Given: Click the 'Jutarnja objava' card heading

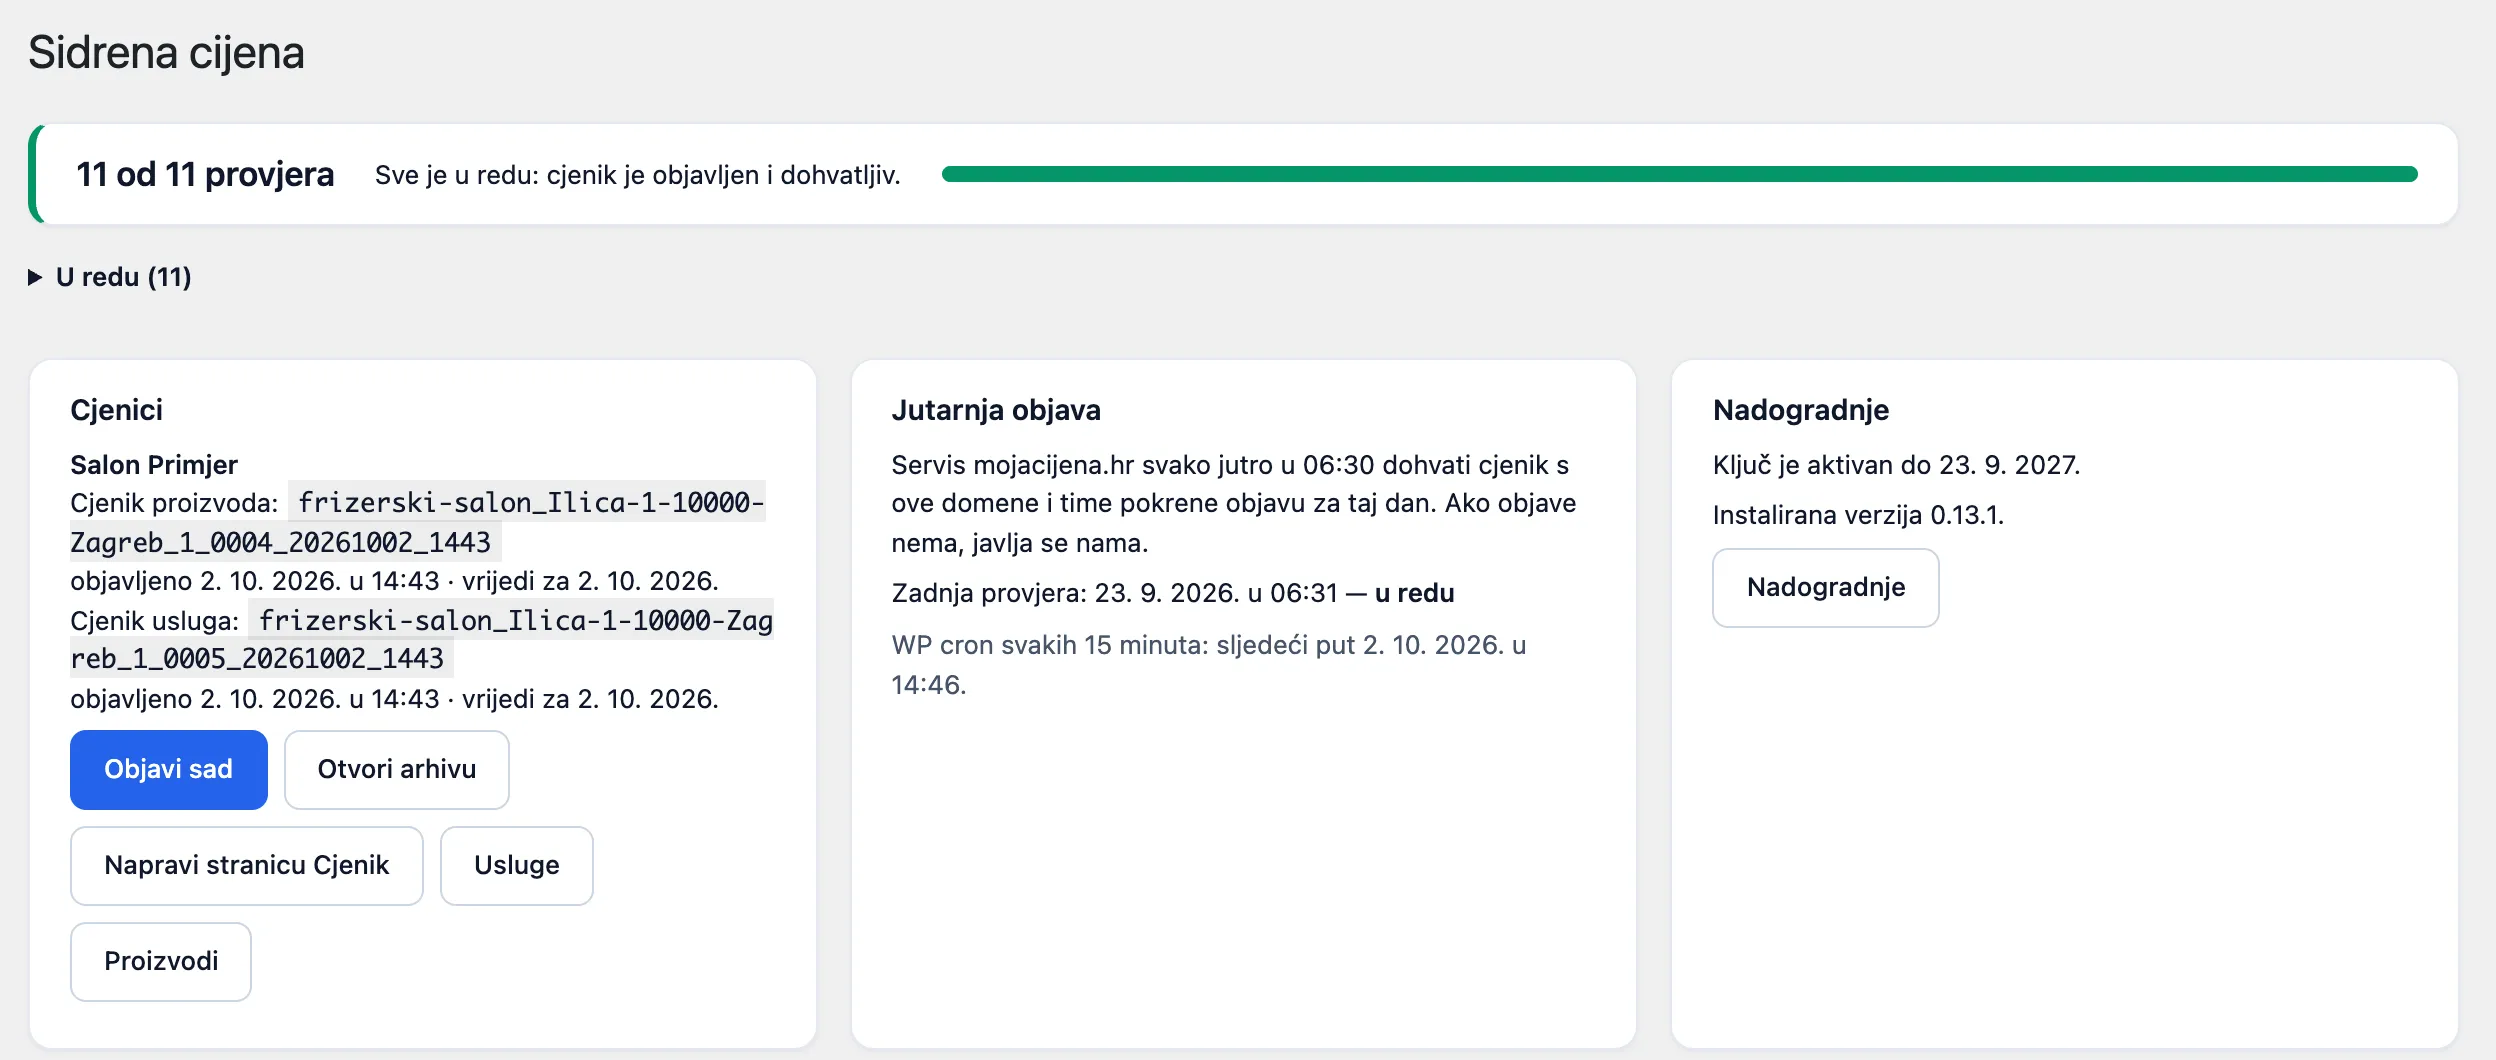Looking at the screenshot, I should (x=996, y=410).
